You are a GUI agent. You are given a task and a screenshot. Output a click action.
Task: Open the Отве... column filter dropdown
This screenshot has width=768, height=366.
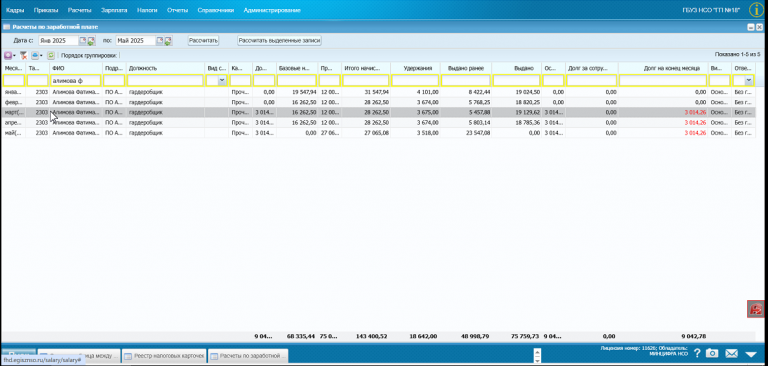point(748,80)
